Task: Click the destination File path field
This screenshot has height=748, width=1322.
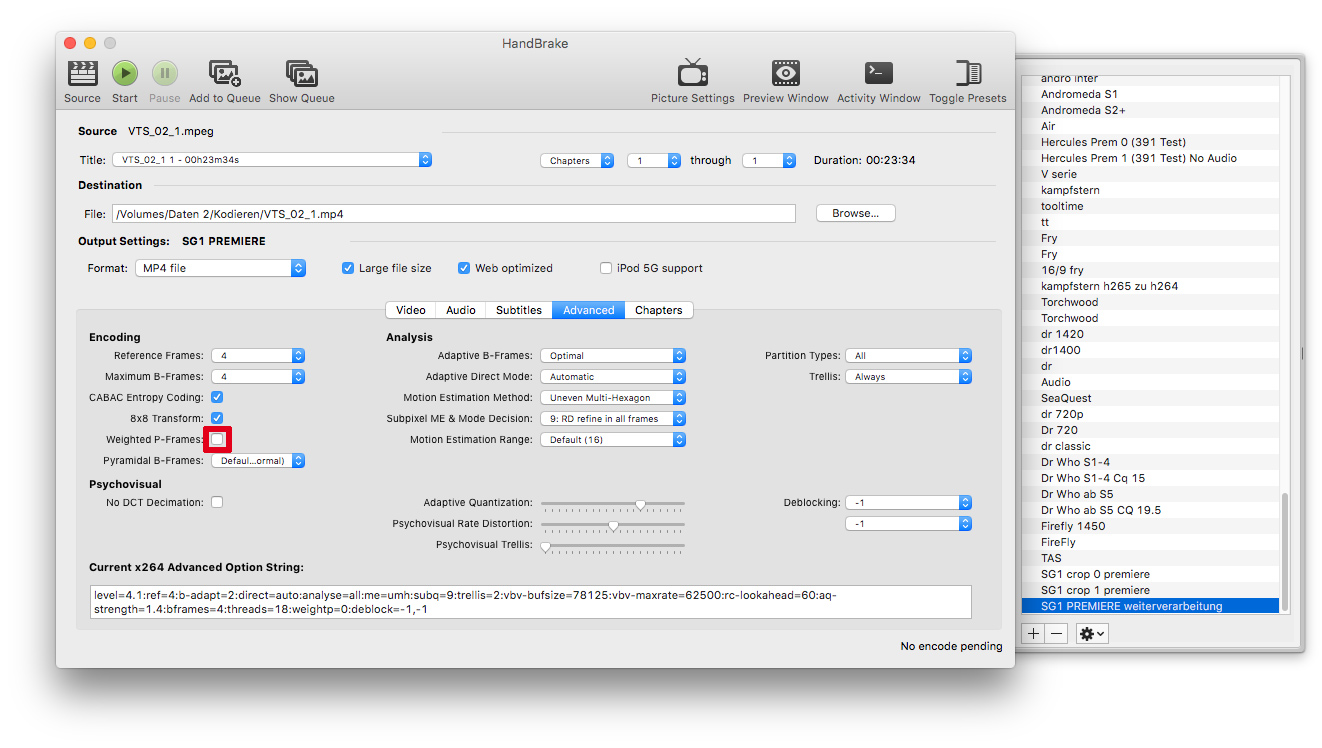Action: [453, 214]
